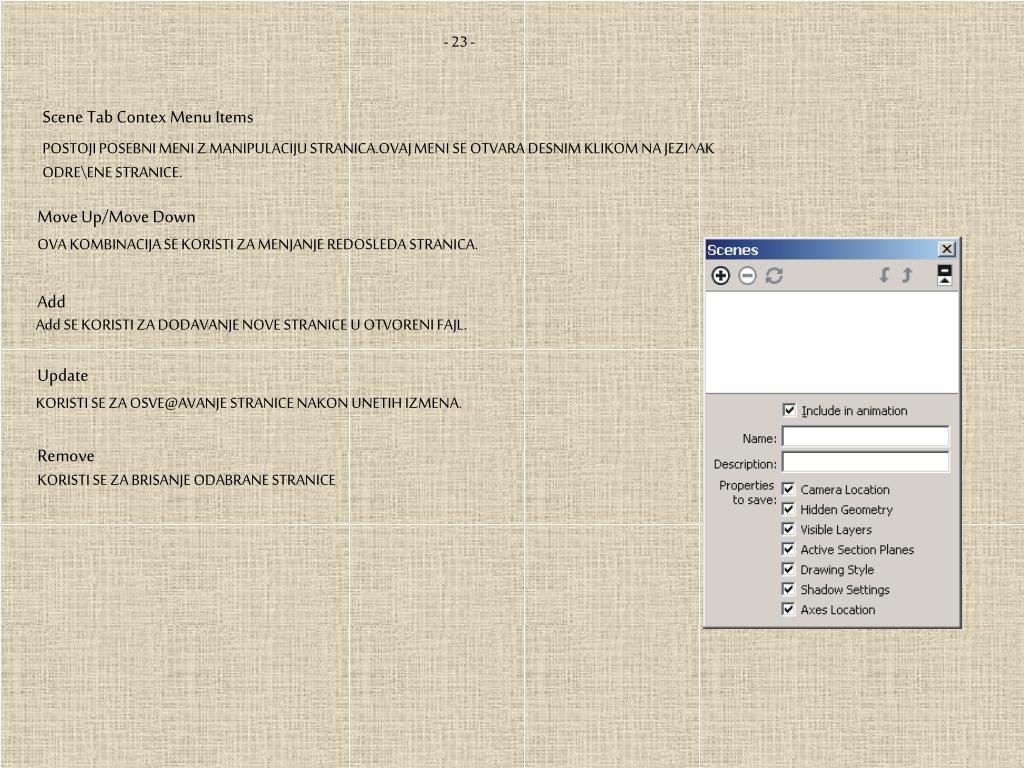This screenshot has width=1024, height=768.
Task: Click the "Properties to save:" label
Action: point(747,492)
